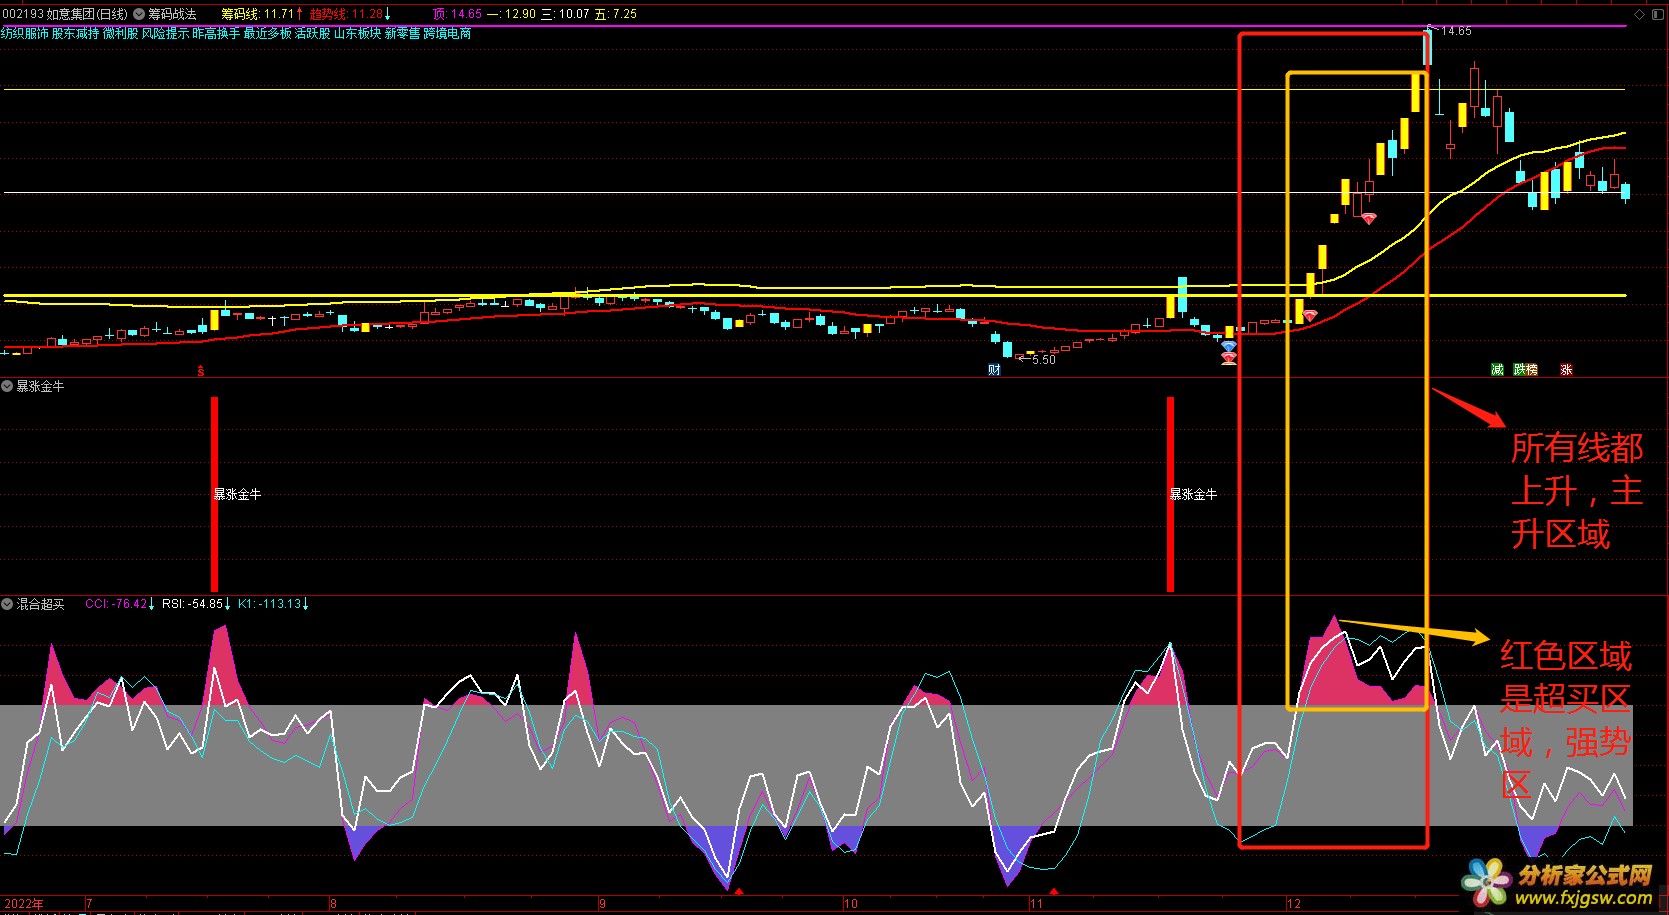The height and width of the screenshot is (915, 1669).
Task: Click the diamond icon at top right
Action: (x=1639, y=14)
